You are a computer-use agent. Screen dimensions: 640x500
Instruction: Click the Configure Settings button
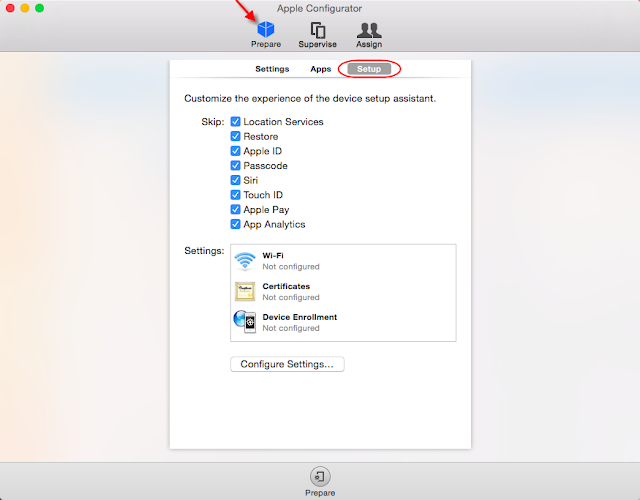[x=287, y=364]
